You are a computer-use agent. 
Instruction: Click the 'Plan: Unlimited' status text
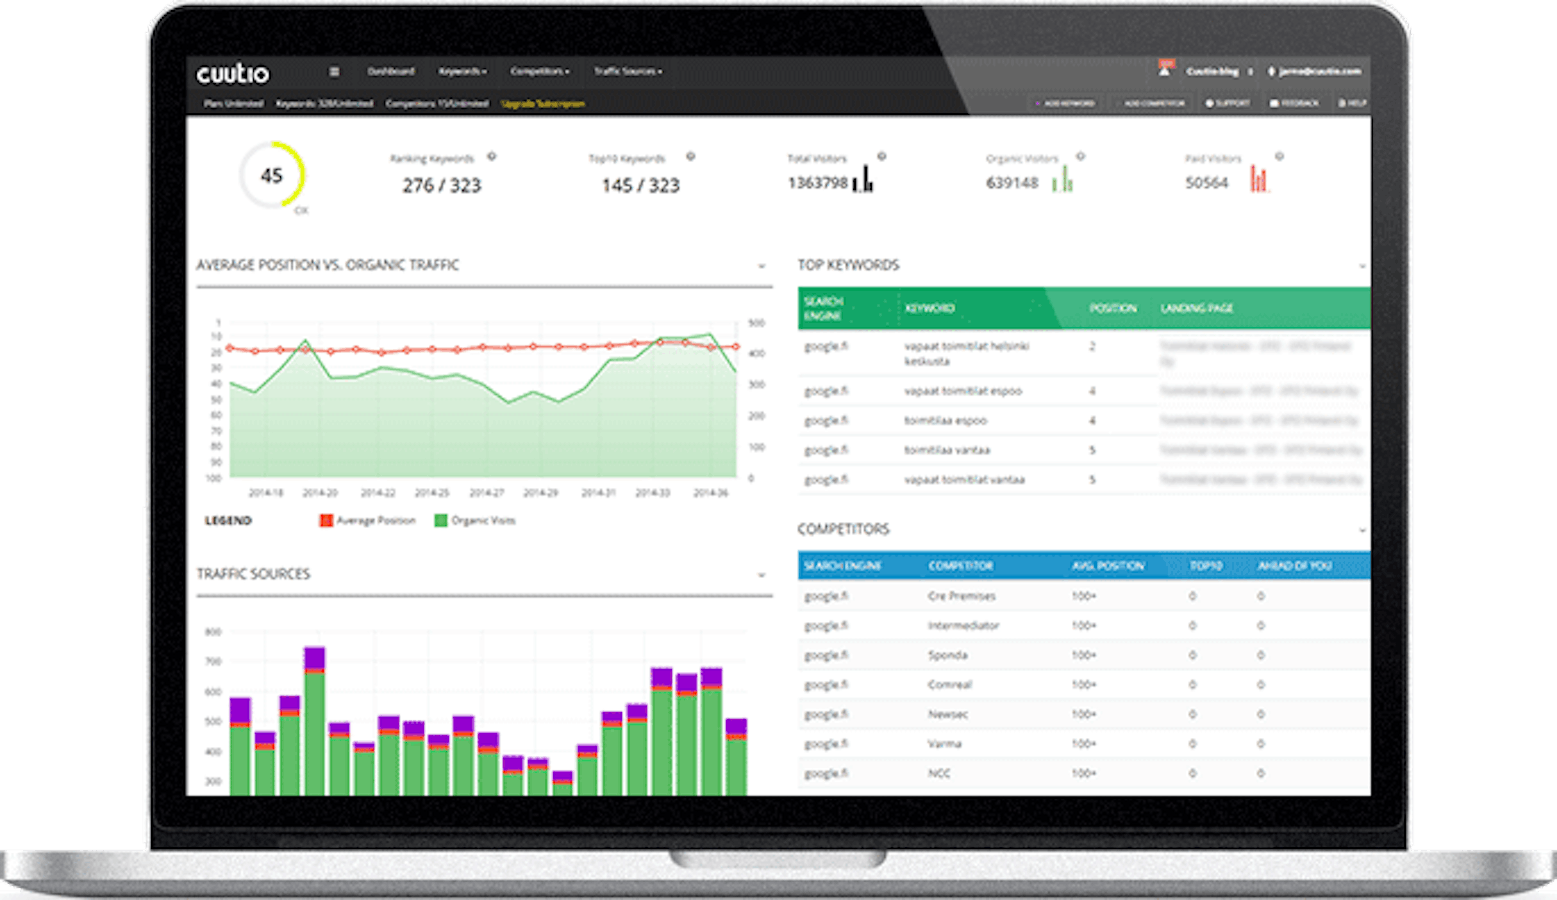(x=233, y=104)
